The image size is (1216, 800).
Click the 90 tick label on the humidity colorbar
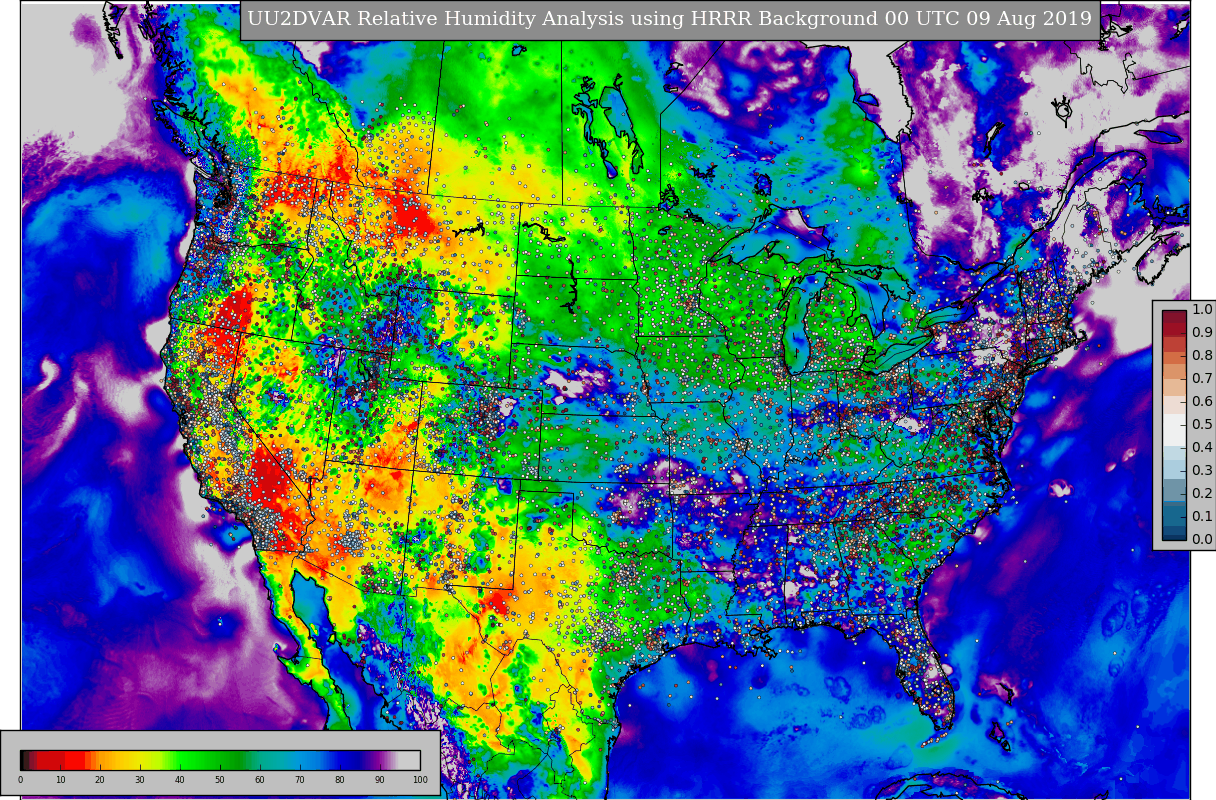(x=380, y=780)
